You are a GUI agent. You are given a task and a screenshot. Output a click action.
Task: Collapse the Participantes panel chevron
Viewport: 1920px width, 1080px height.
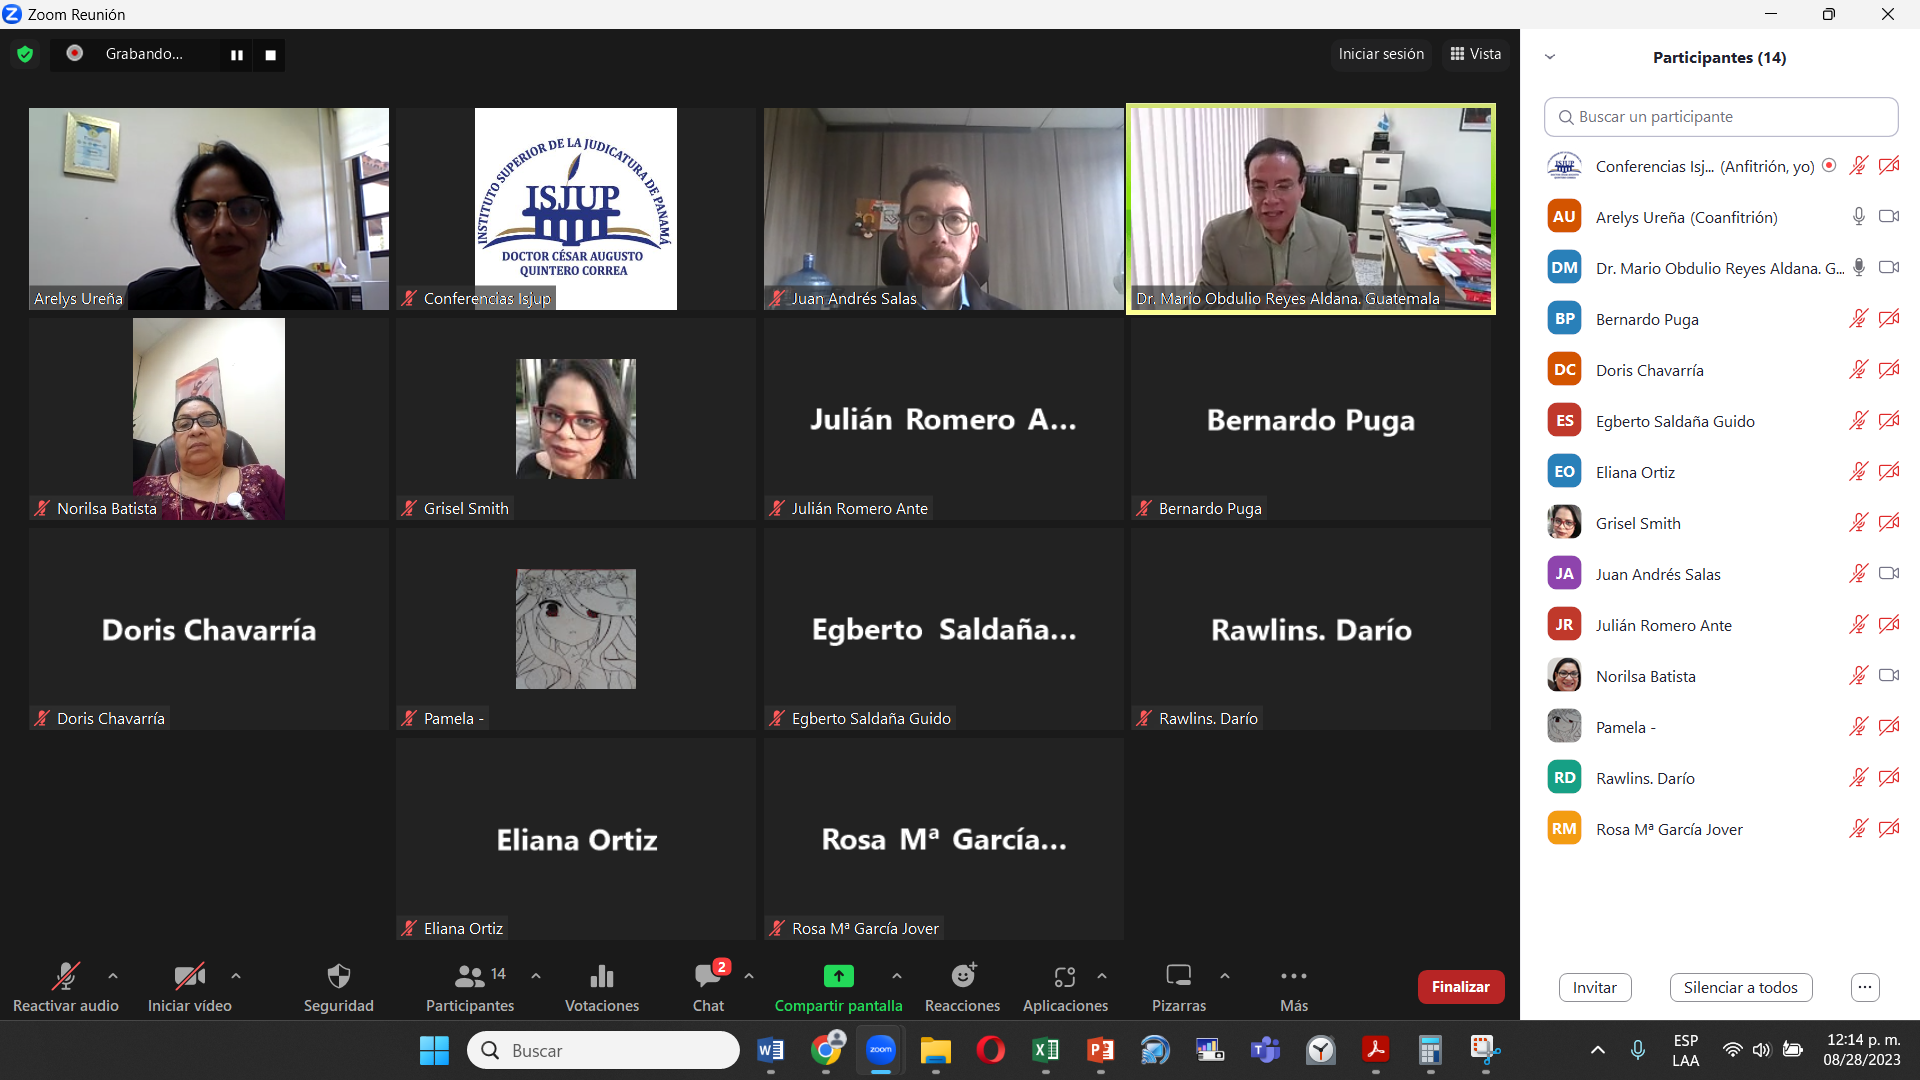tap(1550, 57)
